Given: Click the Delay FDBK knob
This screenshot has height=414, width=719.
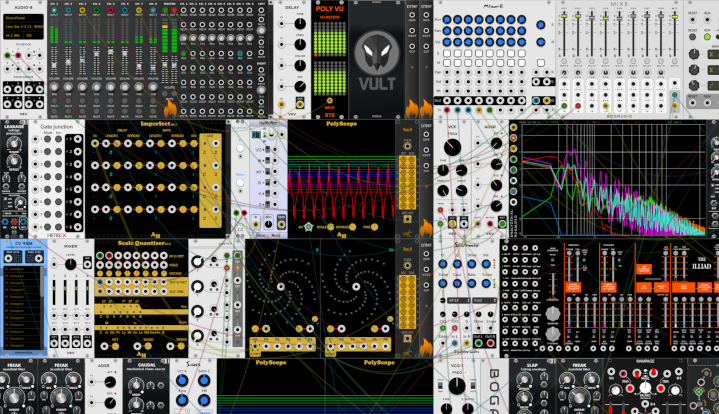Looking at the screenshot, I should [300, 44].
